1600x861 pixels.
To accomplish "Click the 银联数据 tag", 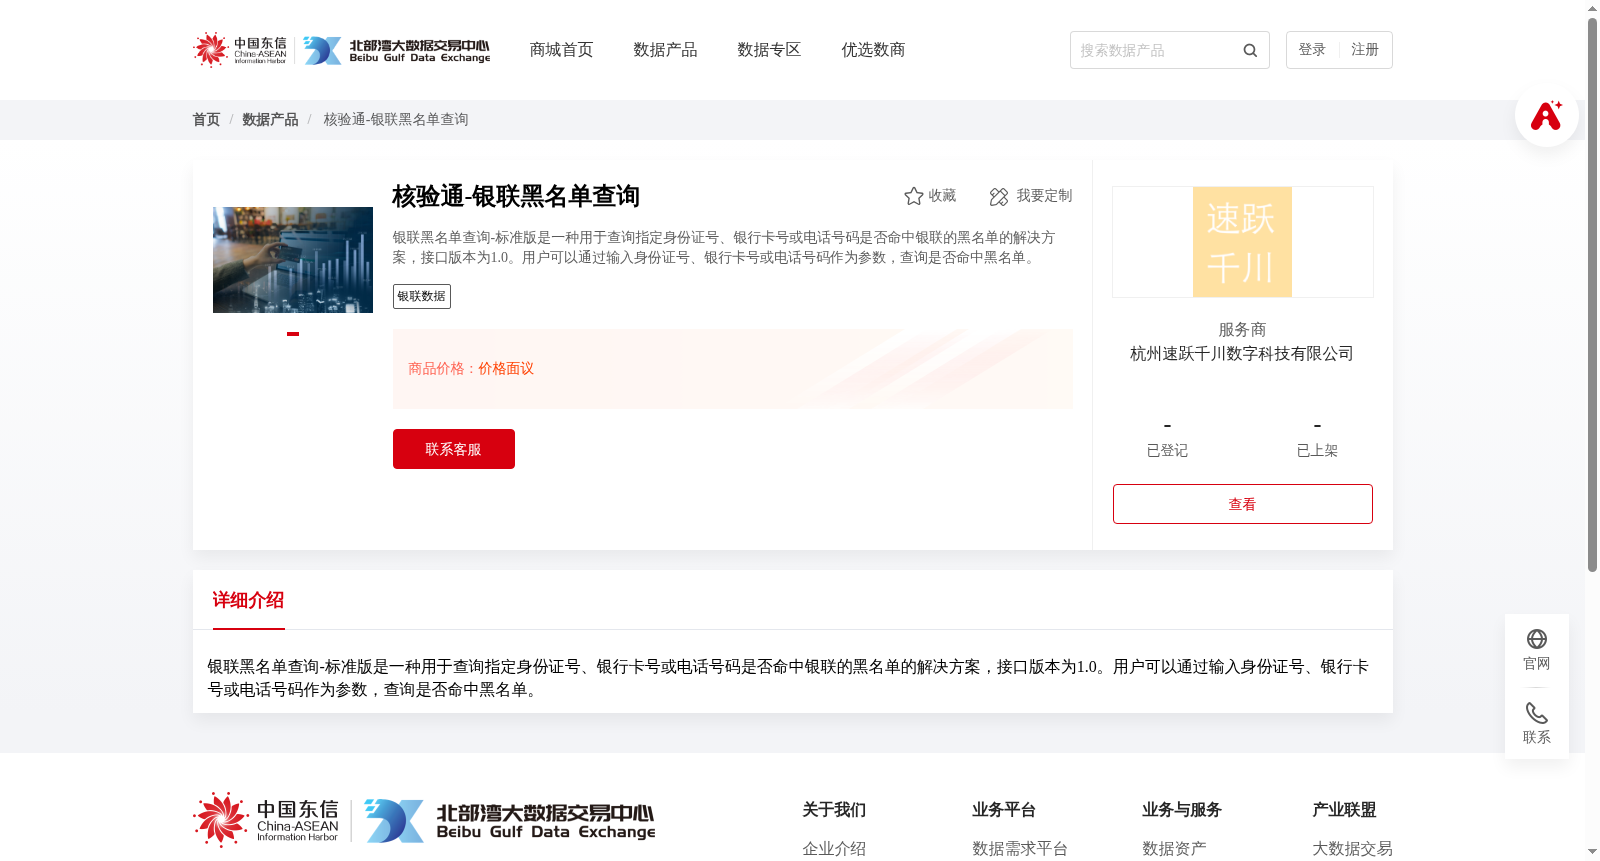I will [x=422, y=296].
